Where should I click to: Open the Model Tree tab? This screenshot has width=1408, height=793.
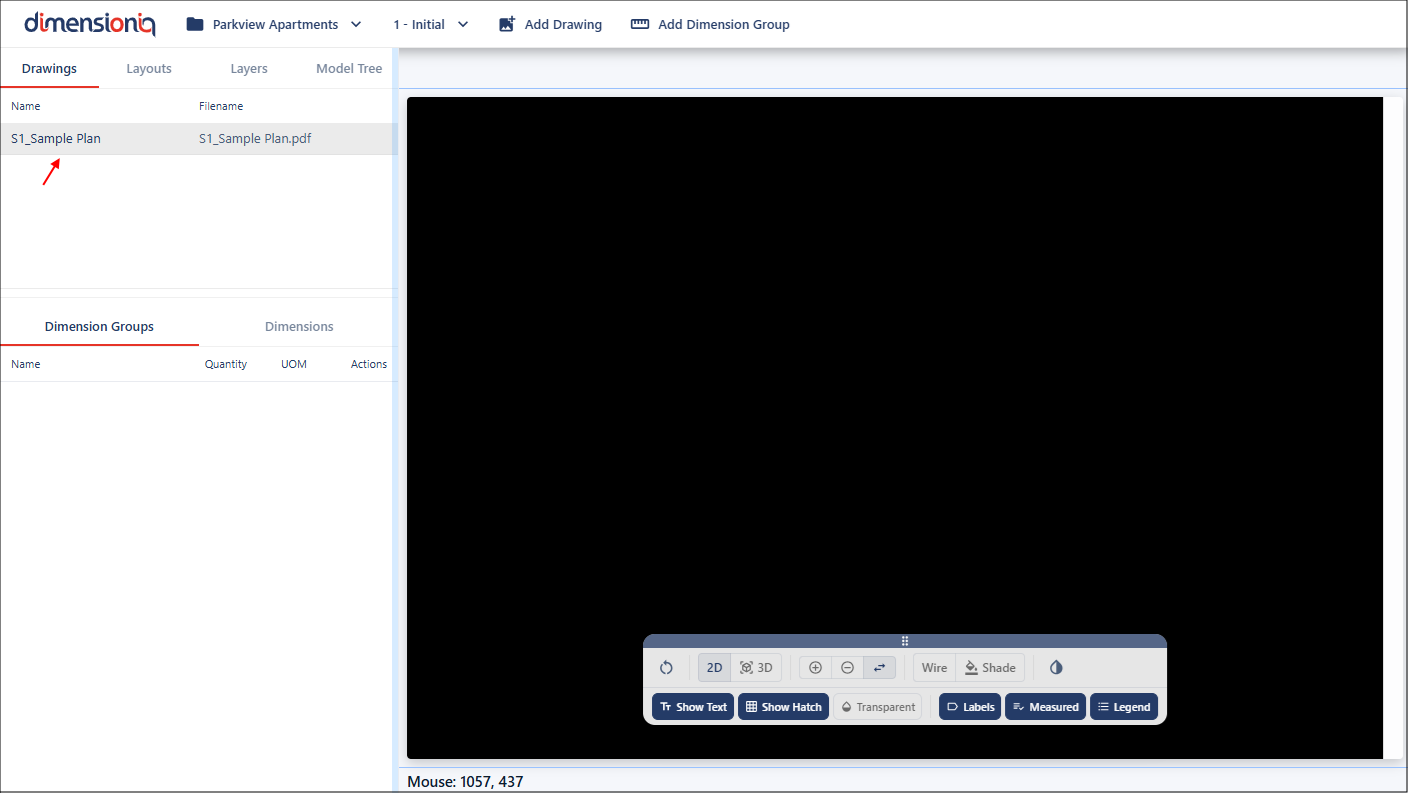click(349, 69)
